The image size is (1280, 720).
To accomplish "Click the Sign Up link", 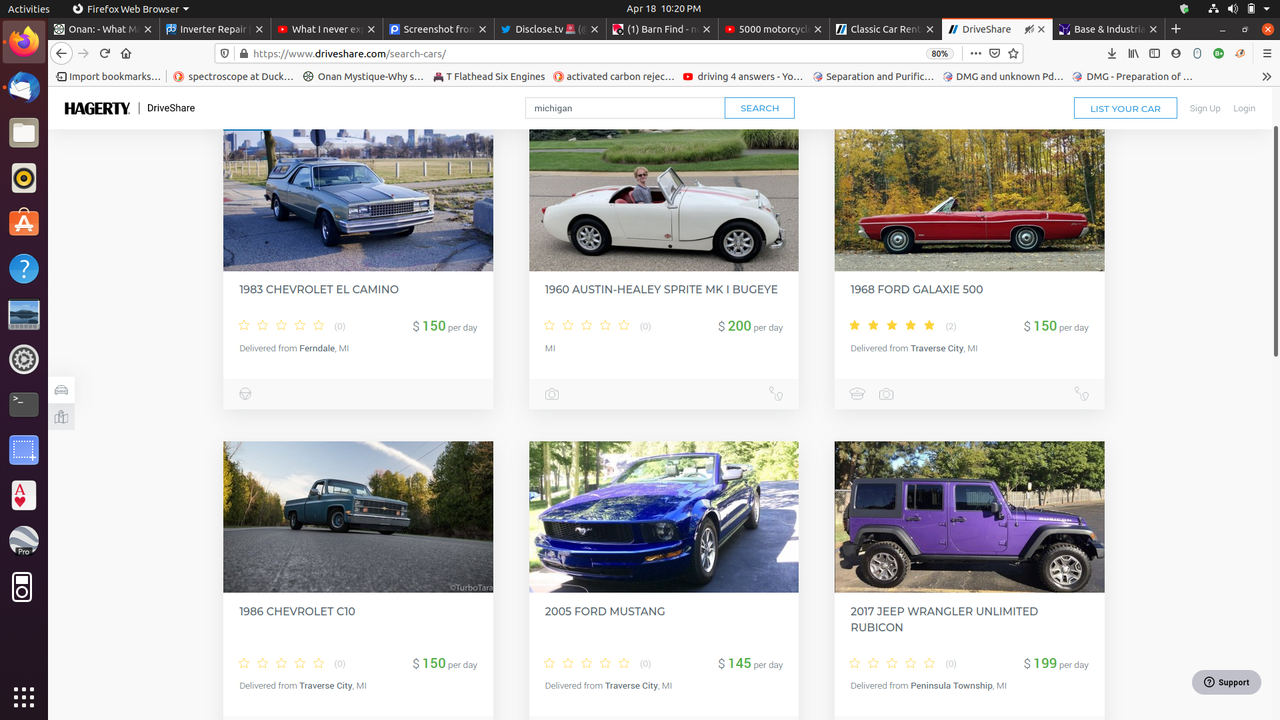I will [x=1205, y=108].
